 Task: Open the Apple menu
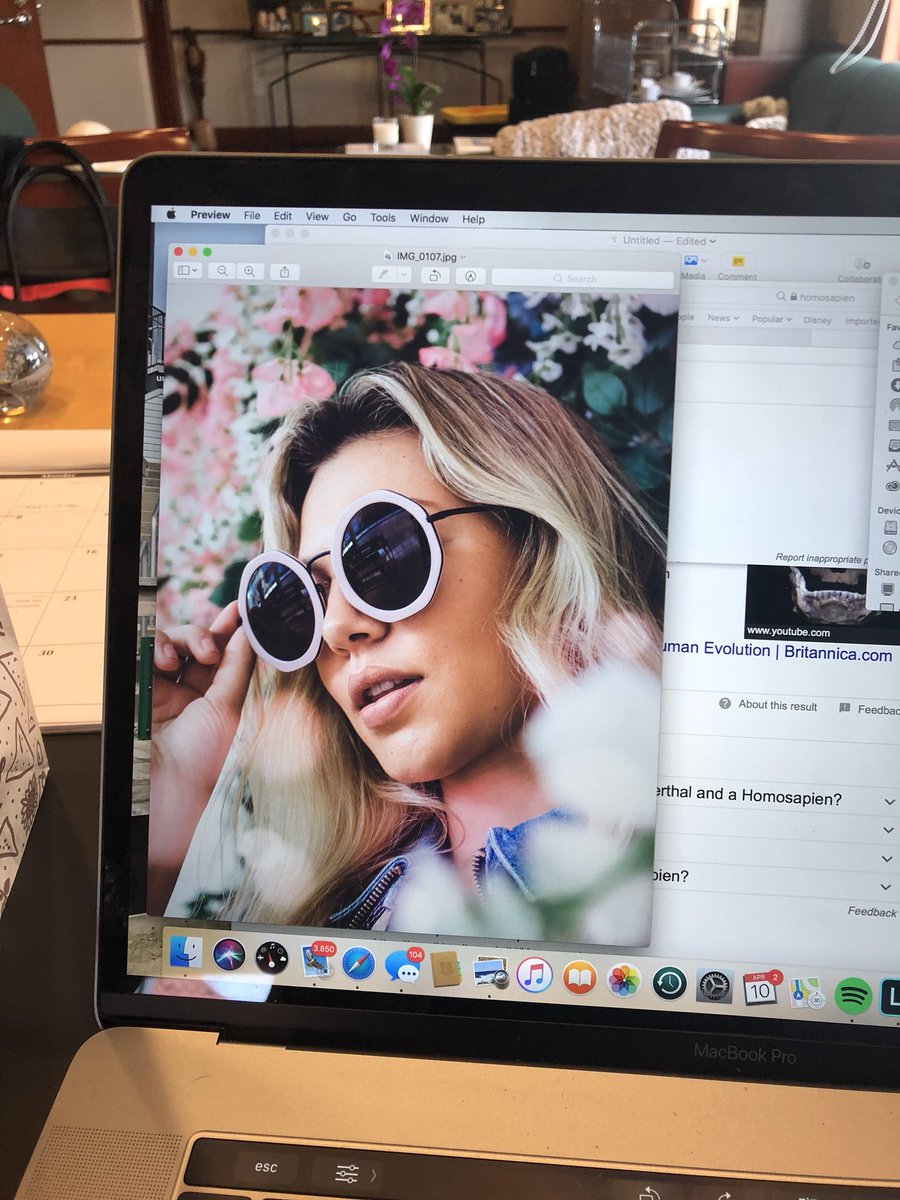click(170, 214)
